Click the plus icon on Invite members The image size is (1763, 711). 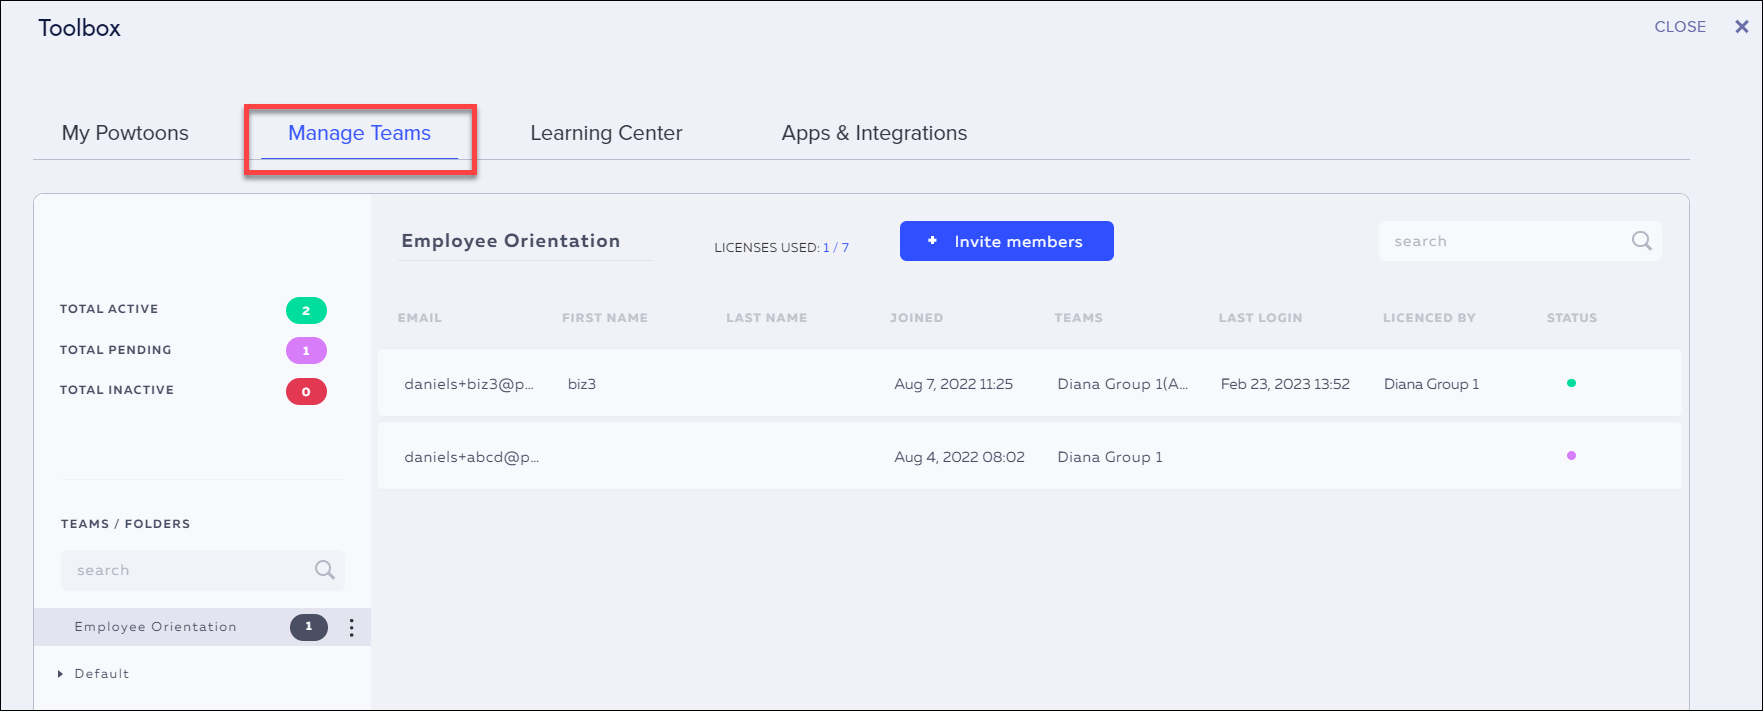tap(932, 241)
